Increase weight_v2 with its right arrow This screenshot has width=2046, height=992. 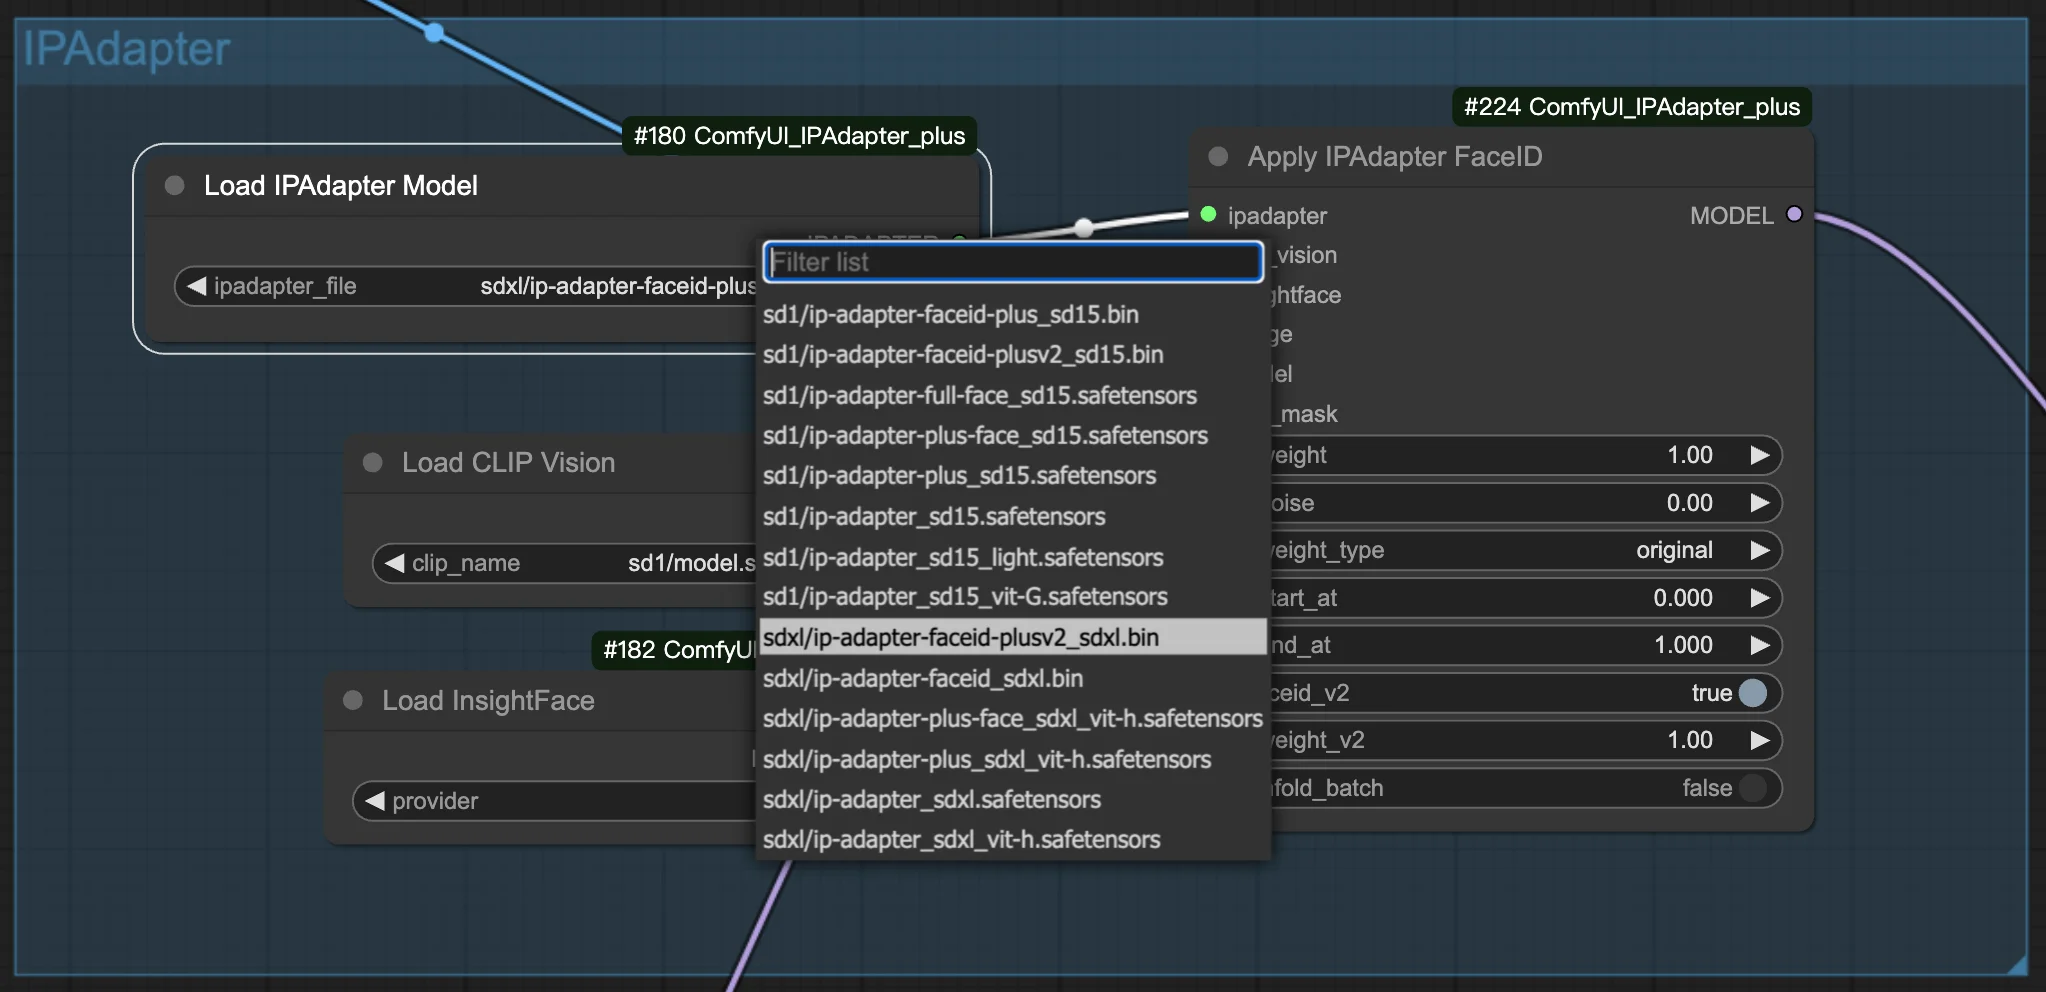1760,740
